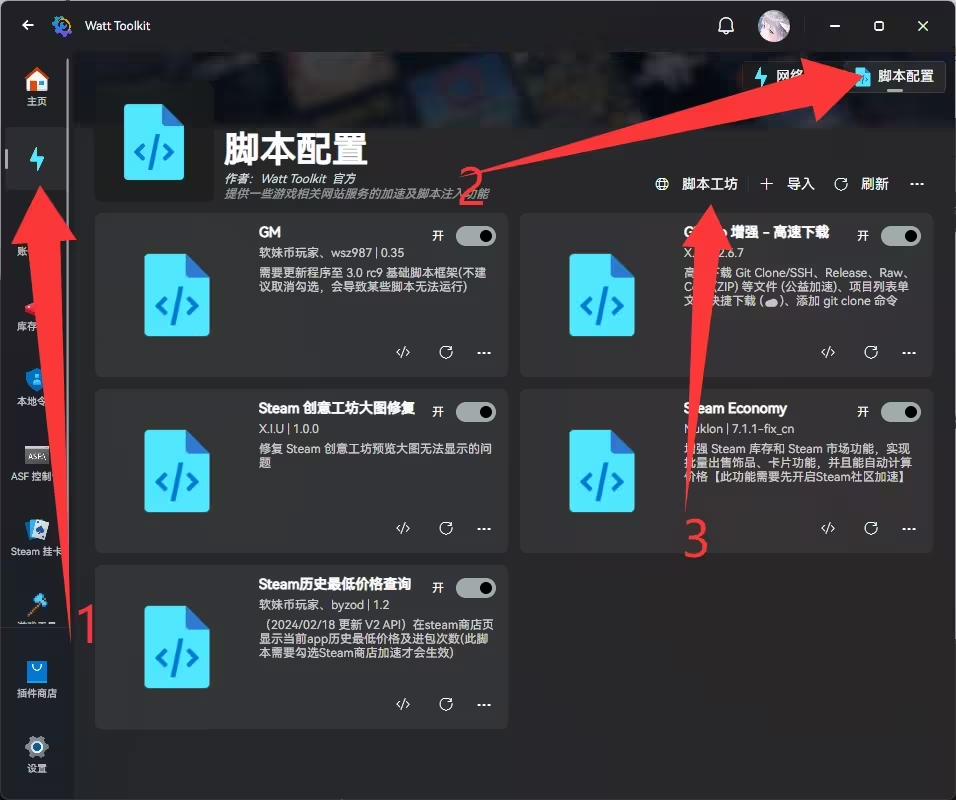This screenshot has height=800, width=956.
Task: Open 设置 settings in the sidebar
Action: point(37,754)
